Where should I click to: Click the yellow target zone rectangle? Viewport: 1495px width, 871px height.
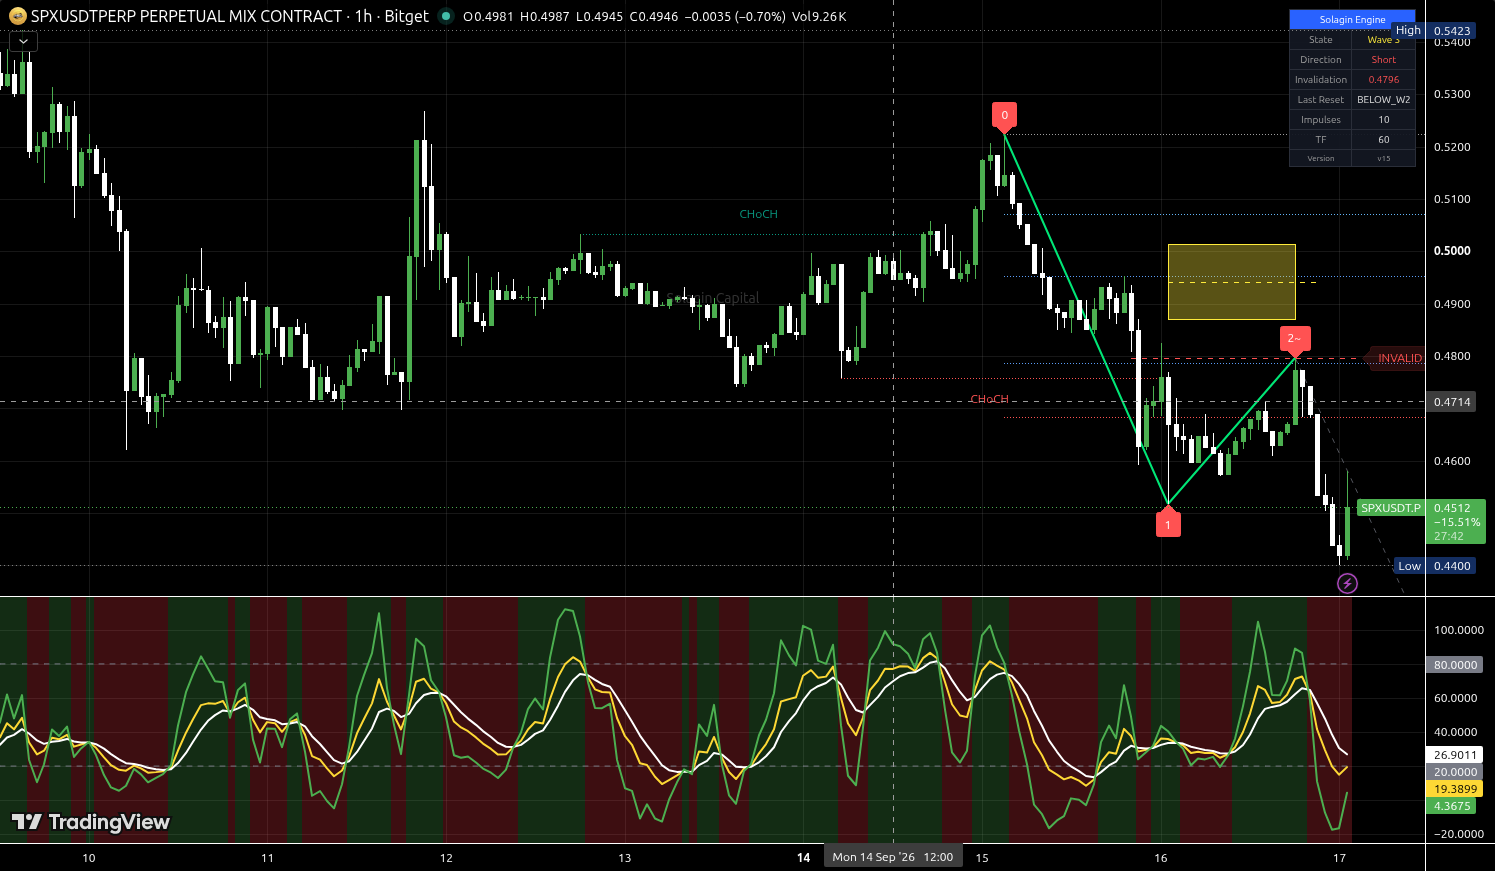coord(1231,282)
